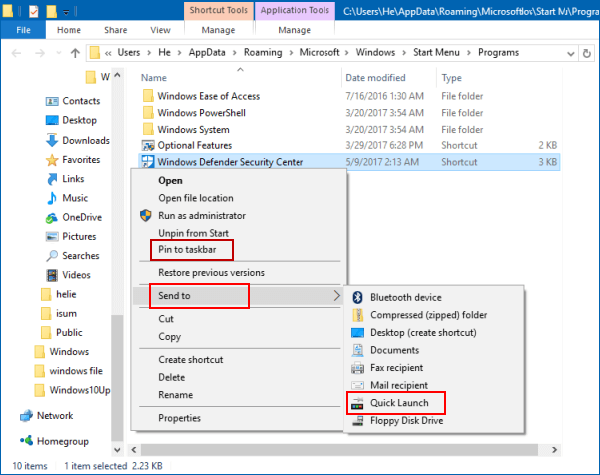Click the shield icon beside Run as administrator

pyautogui.click(x=145, y=215)
